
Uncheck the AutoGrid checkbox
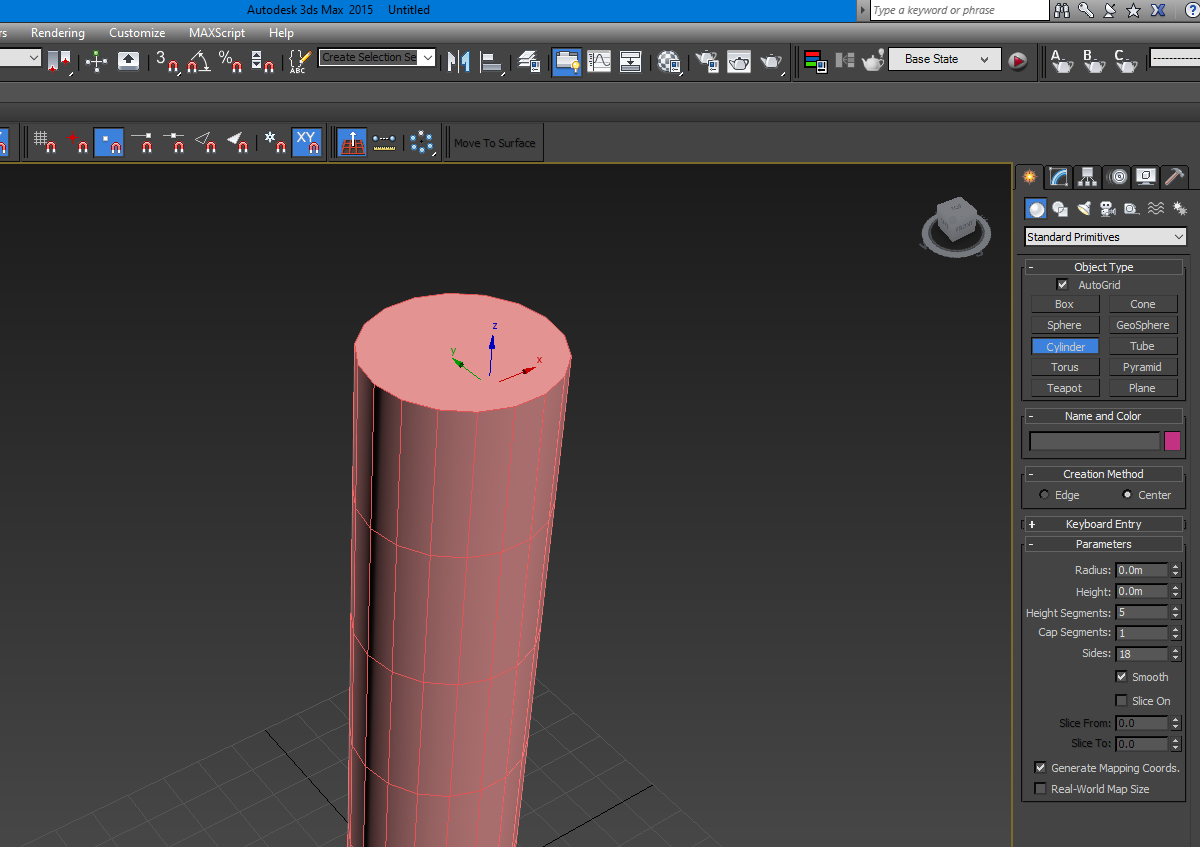pyautogui.click(x=1062, y=285)
